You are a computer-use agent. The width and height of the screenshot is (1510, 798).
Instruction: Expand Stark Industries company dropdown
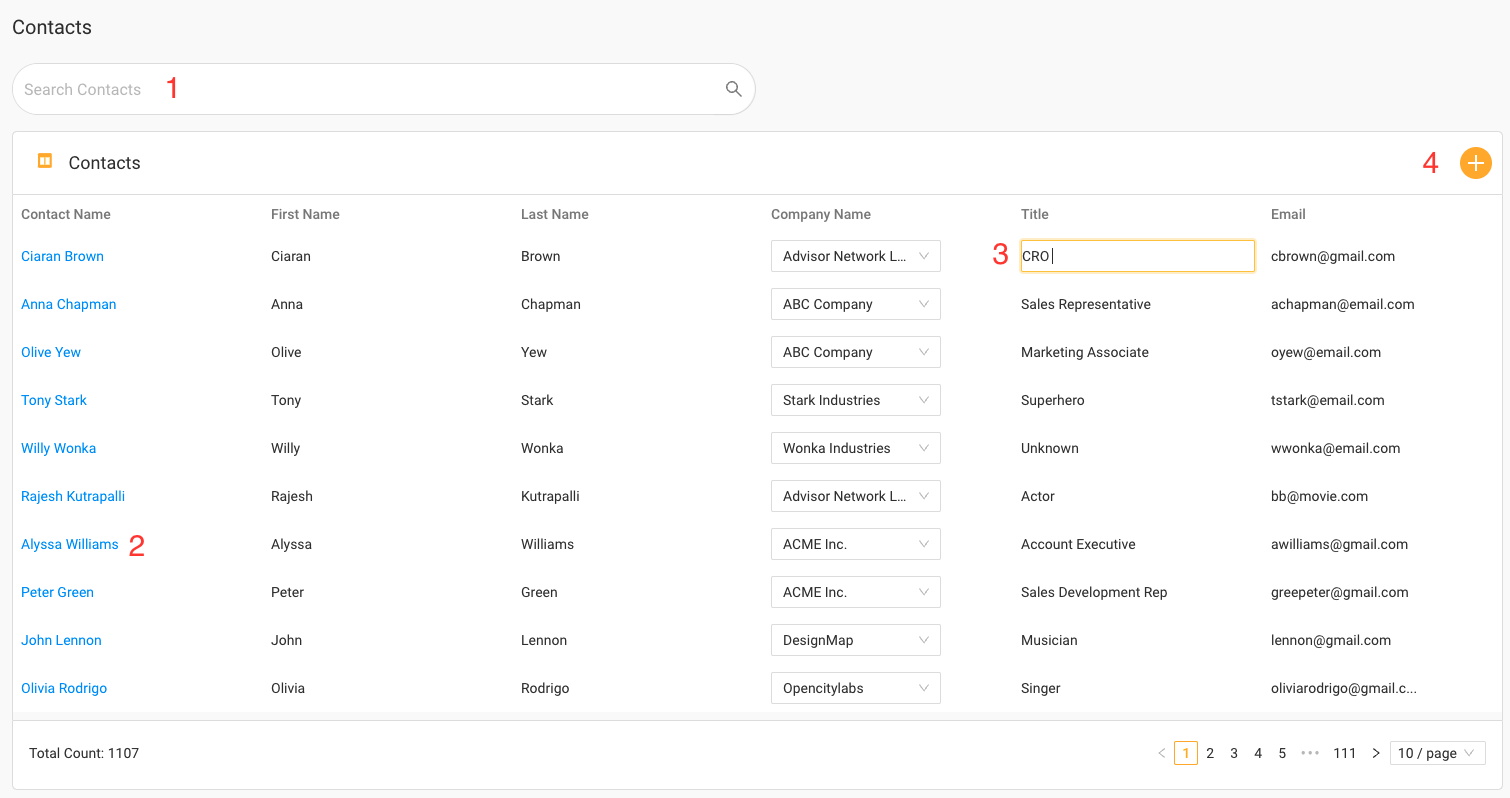(x=855, y=400)
